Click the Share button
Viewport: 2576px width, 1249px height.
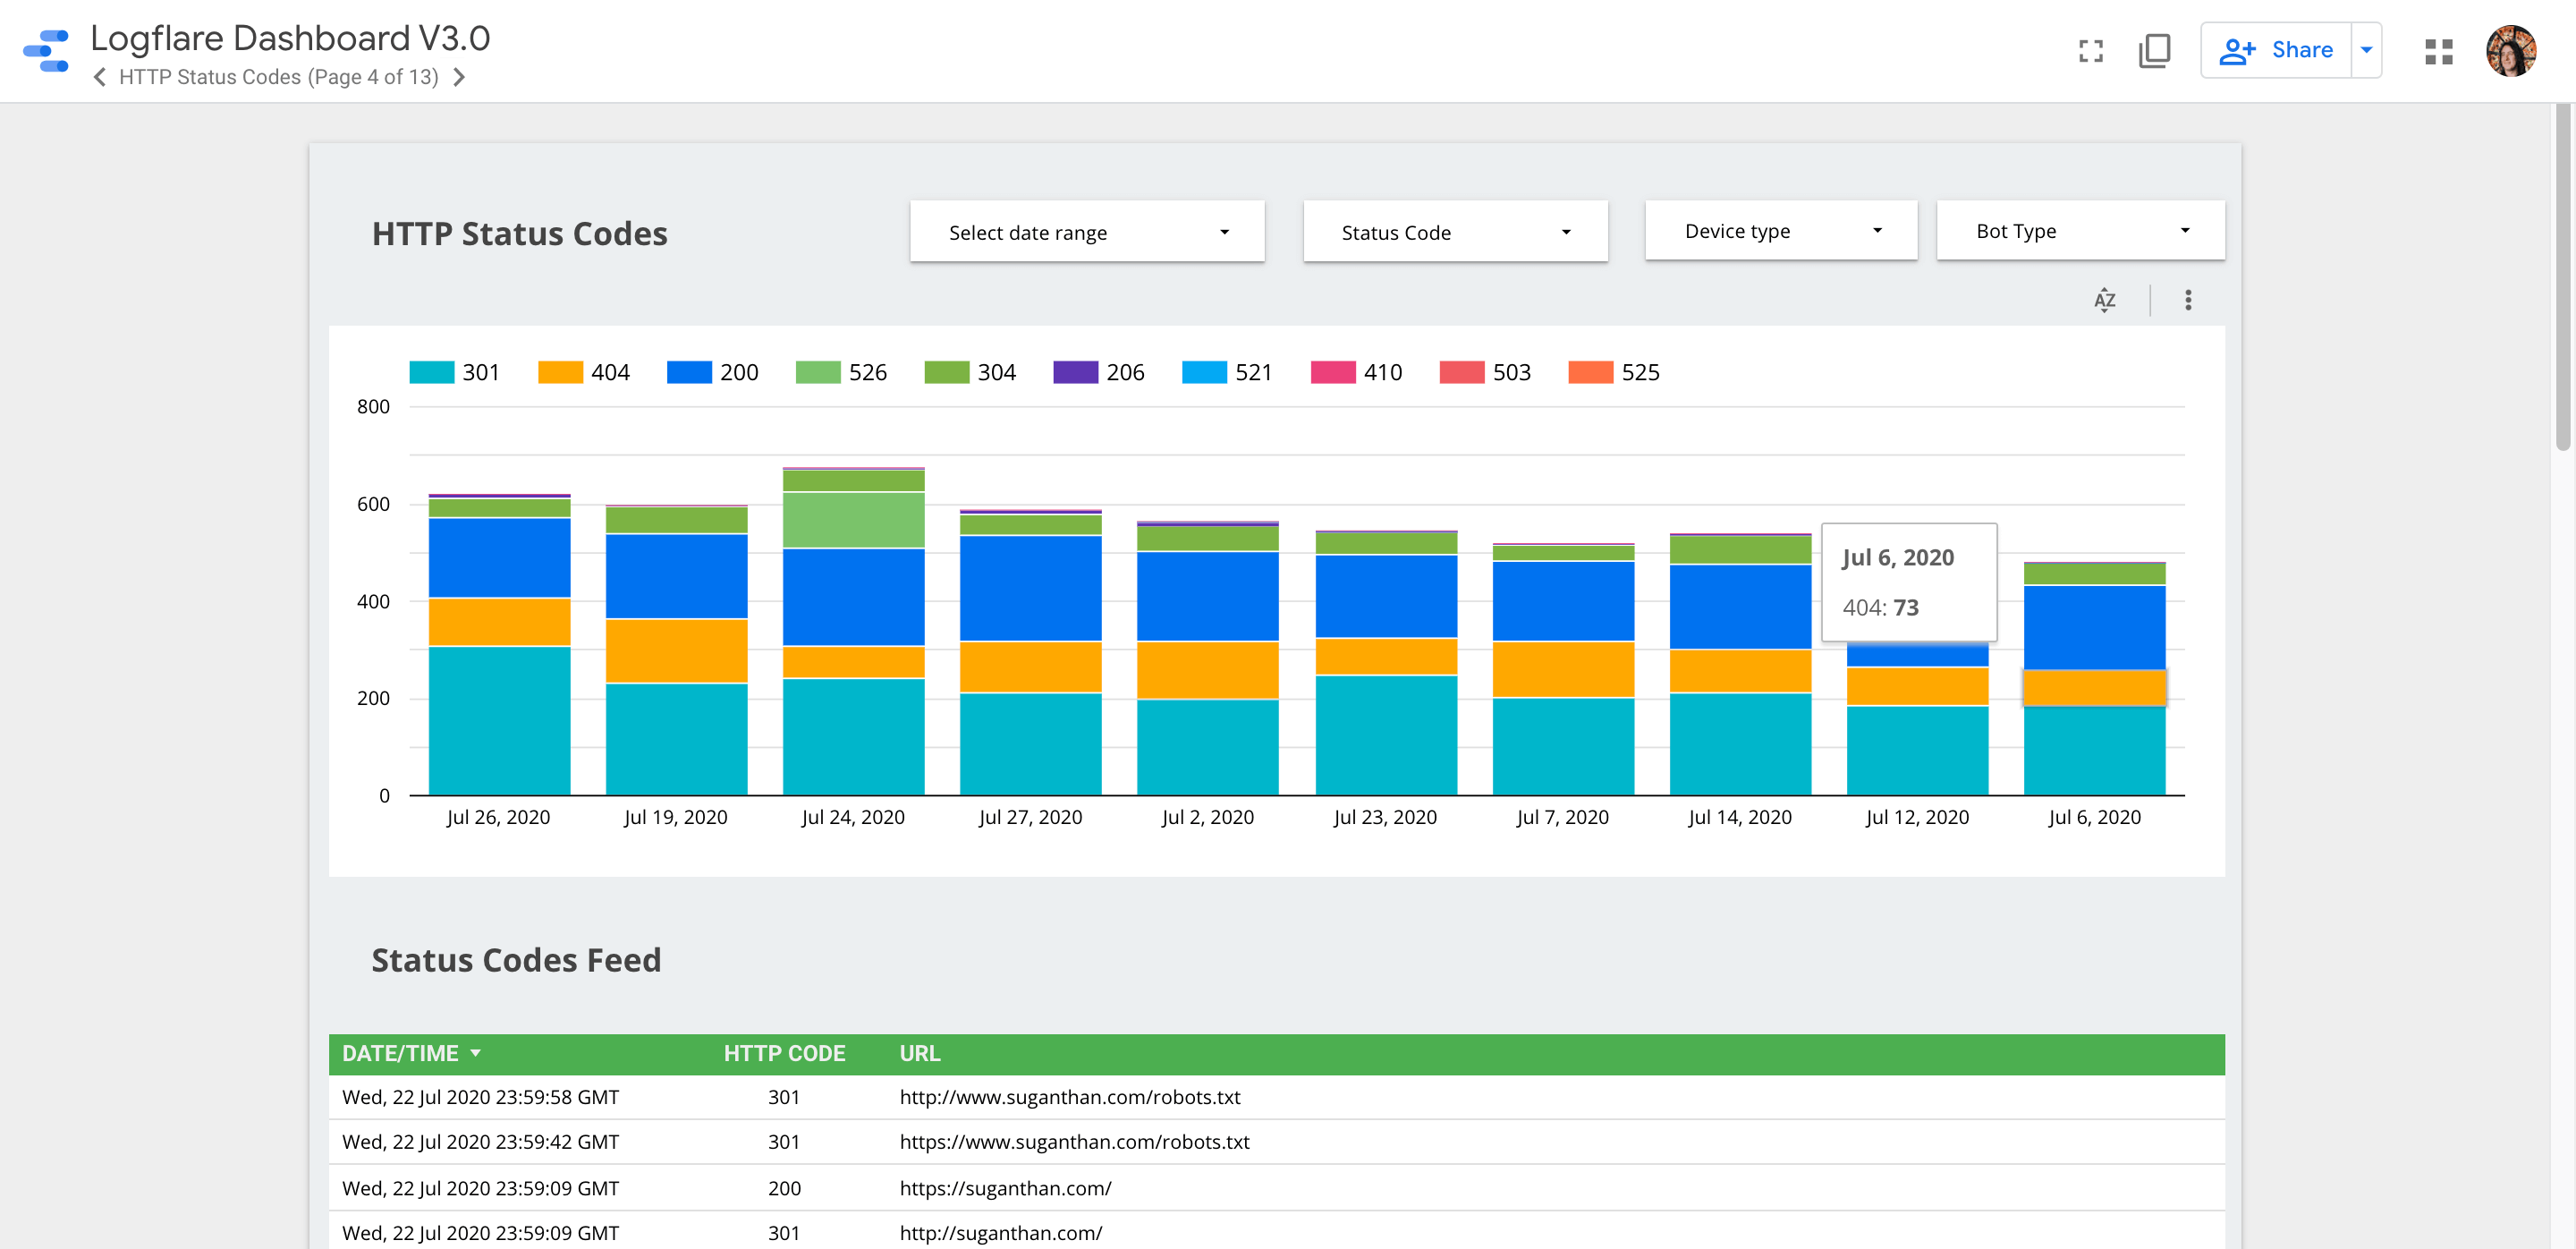pyautogui.click(x=2277, y=50)
